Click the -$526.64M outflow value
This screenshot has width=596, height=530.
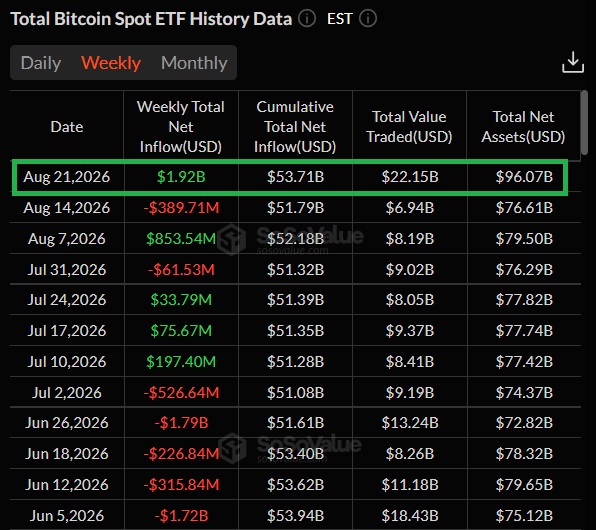click(181, 392)
